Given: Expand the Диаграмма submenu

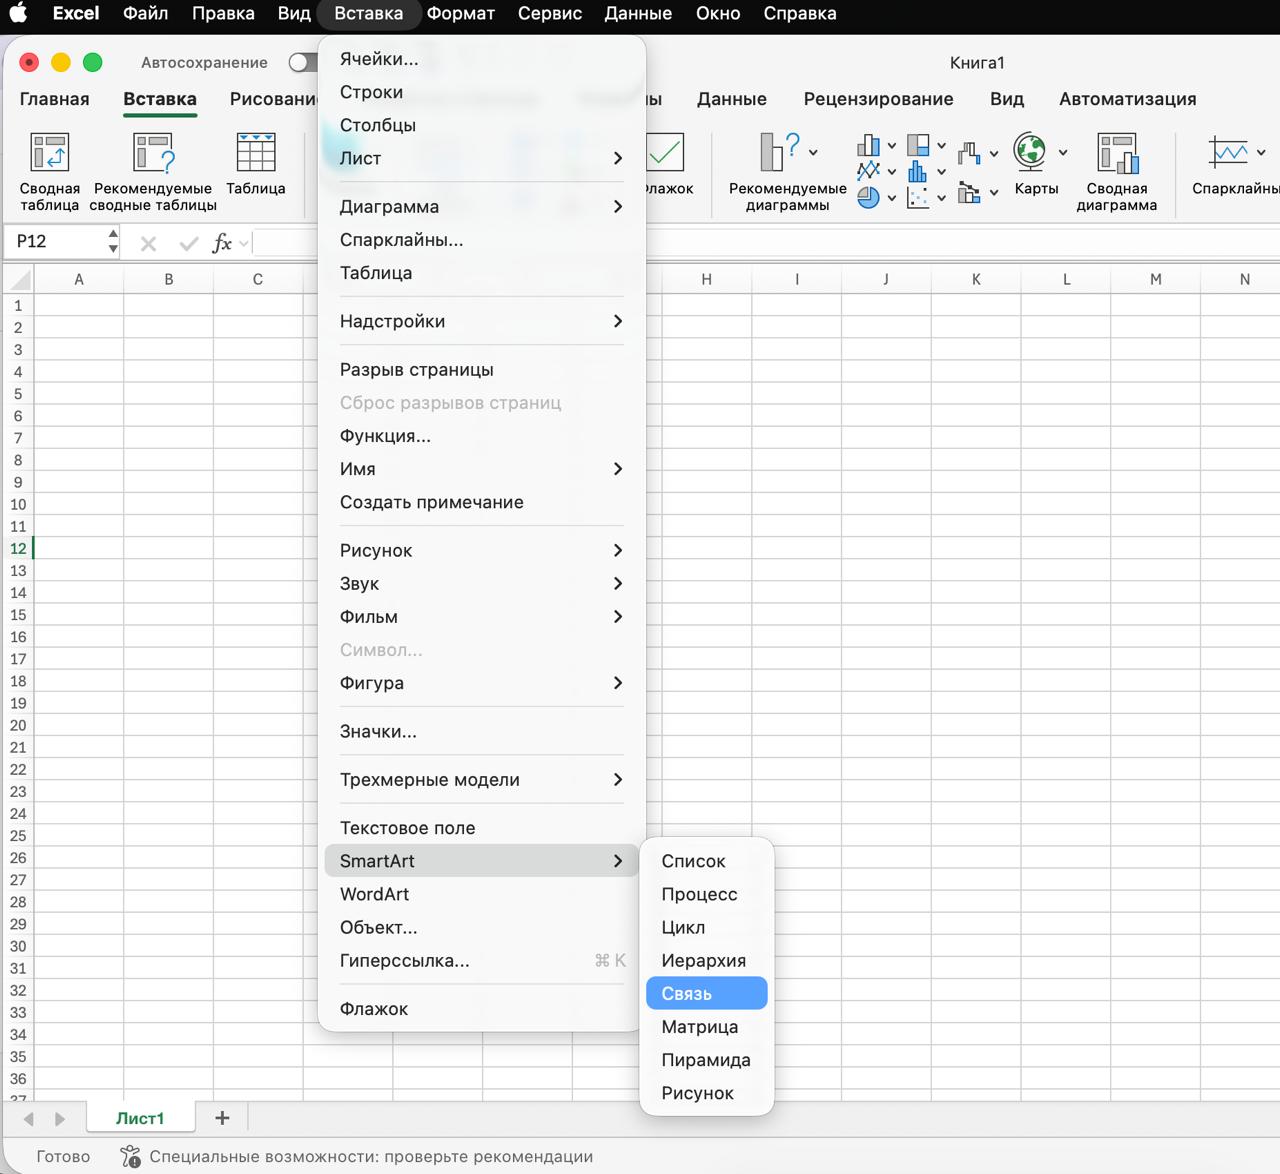Looking at the screenshot, I should (481, 207).
